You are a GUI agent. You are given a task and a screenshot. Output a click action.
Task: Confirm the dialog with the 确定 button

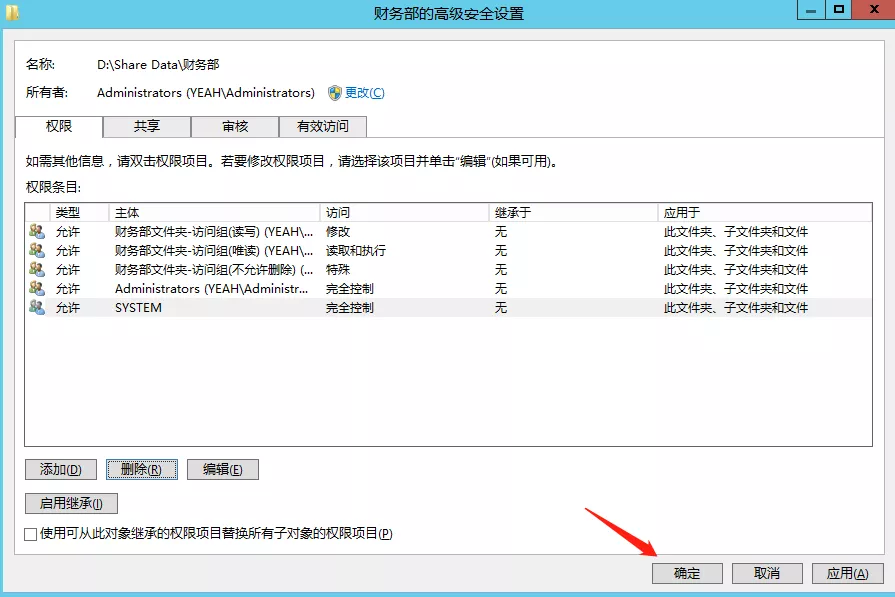click(x=687, y=573)
